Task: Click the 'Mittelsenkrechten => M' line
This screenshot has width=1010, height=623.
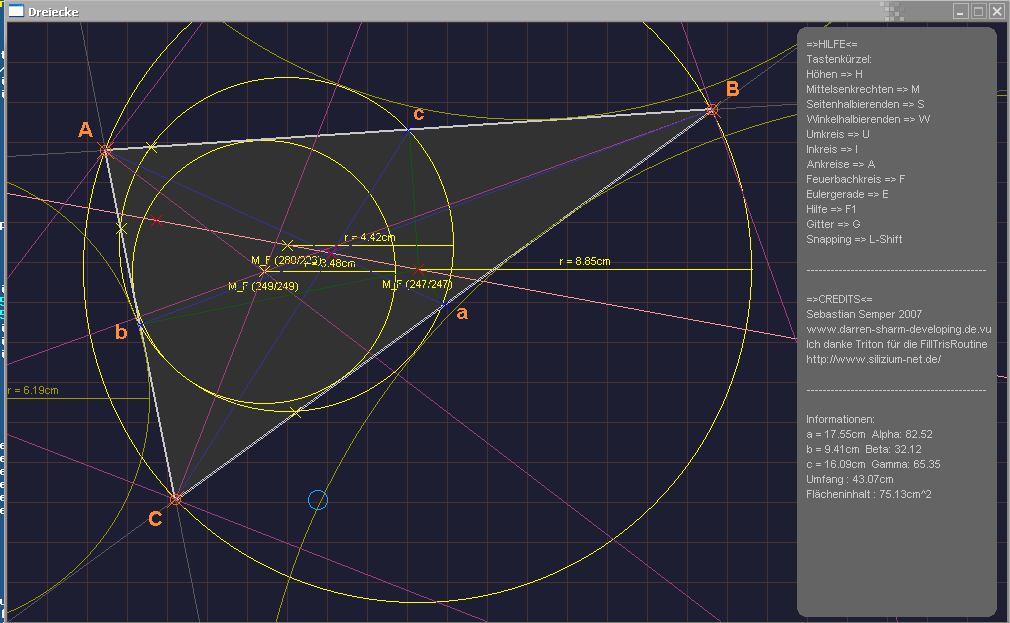Action: (x=862, y=89)
